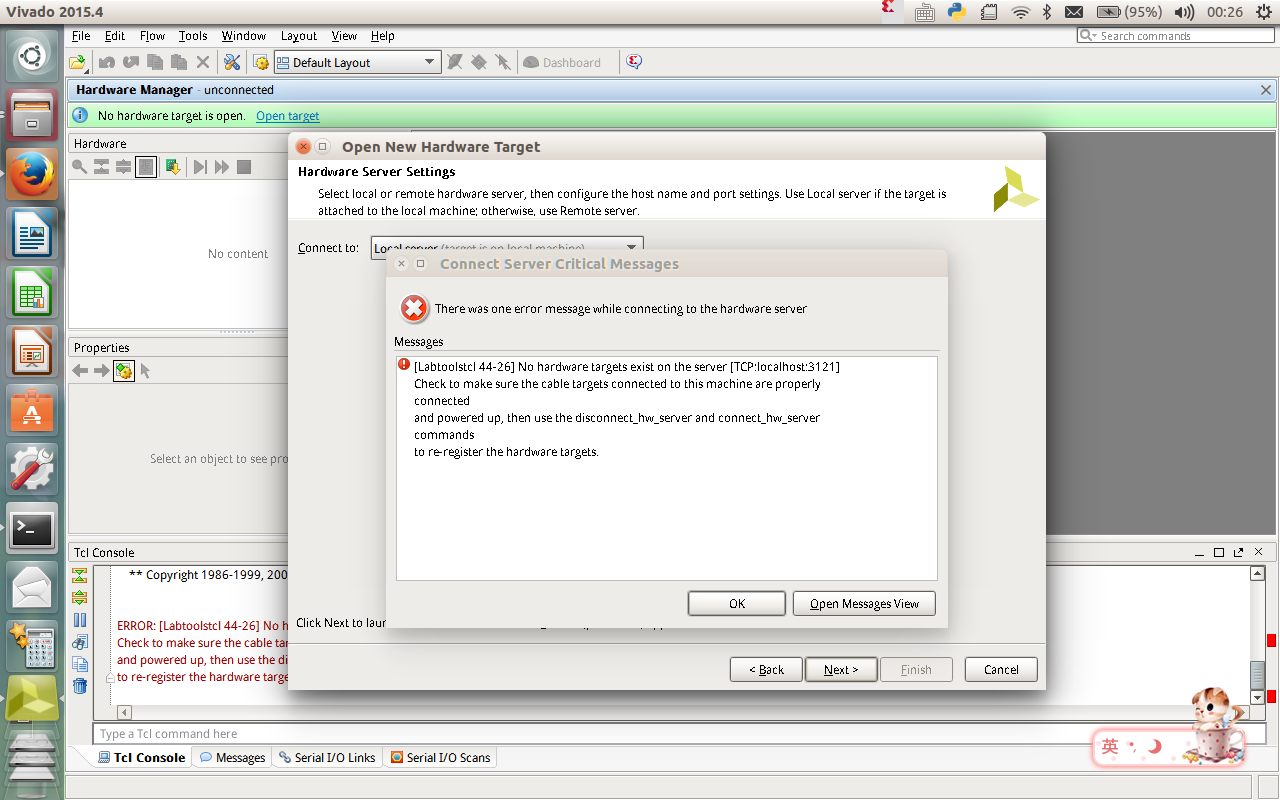This screenshot has height=800, width=1280.
Task: Close the Hardware Manager view with X
Action: point(1266,90)
